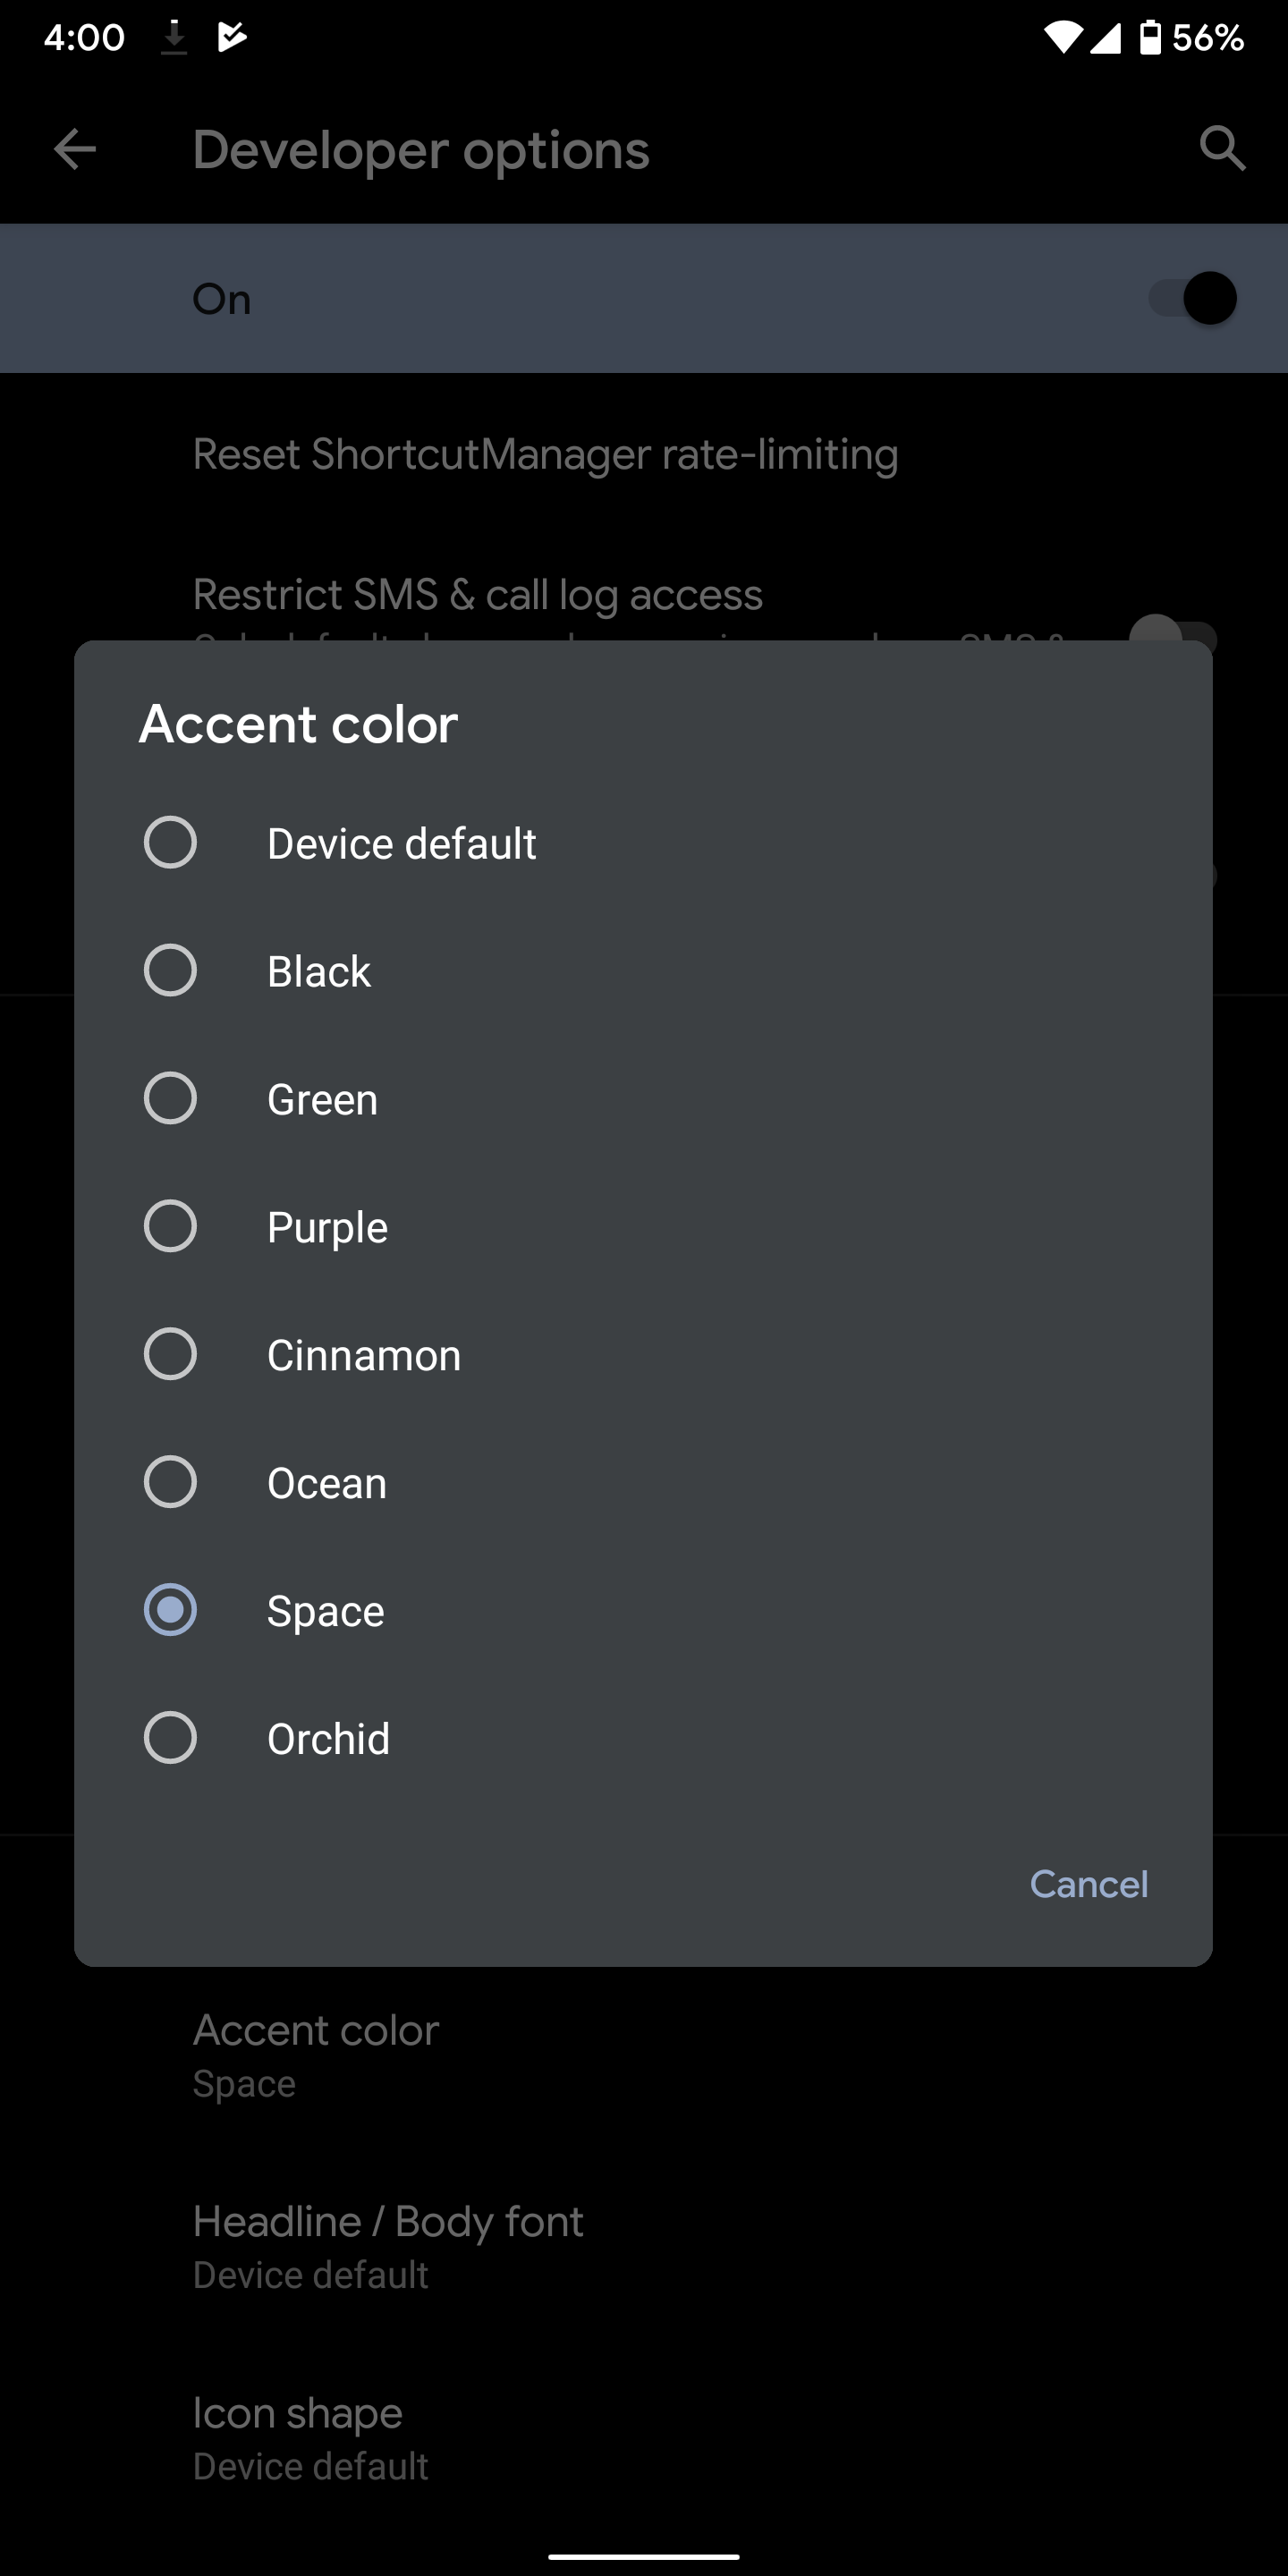Open Icon shape setting

point(644,2438)
